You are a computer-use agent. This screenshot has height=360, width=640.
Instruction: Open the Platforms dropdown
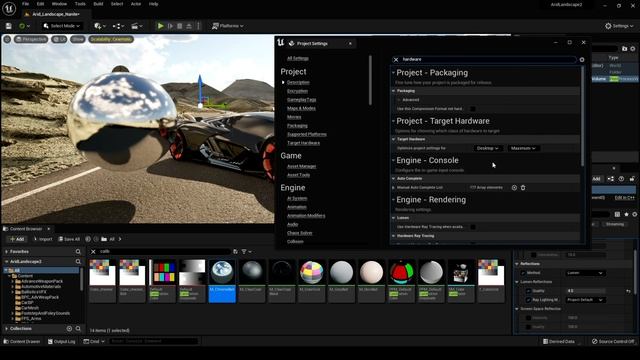tap(228, 26)
